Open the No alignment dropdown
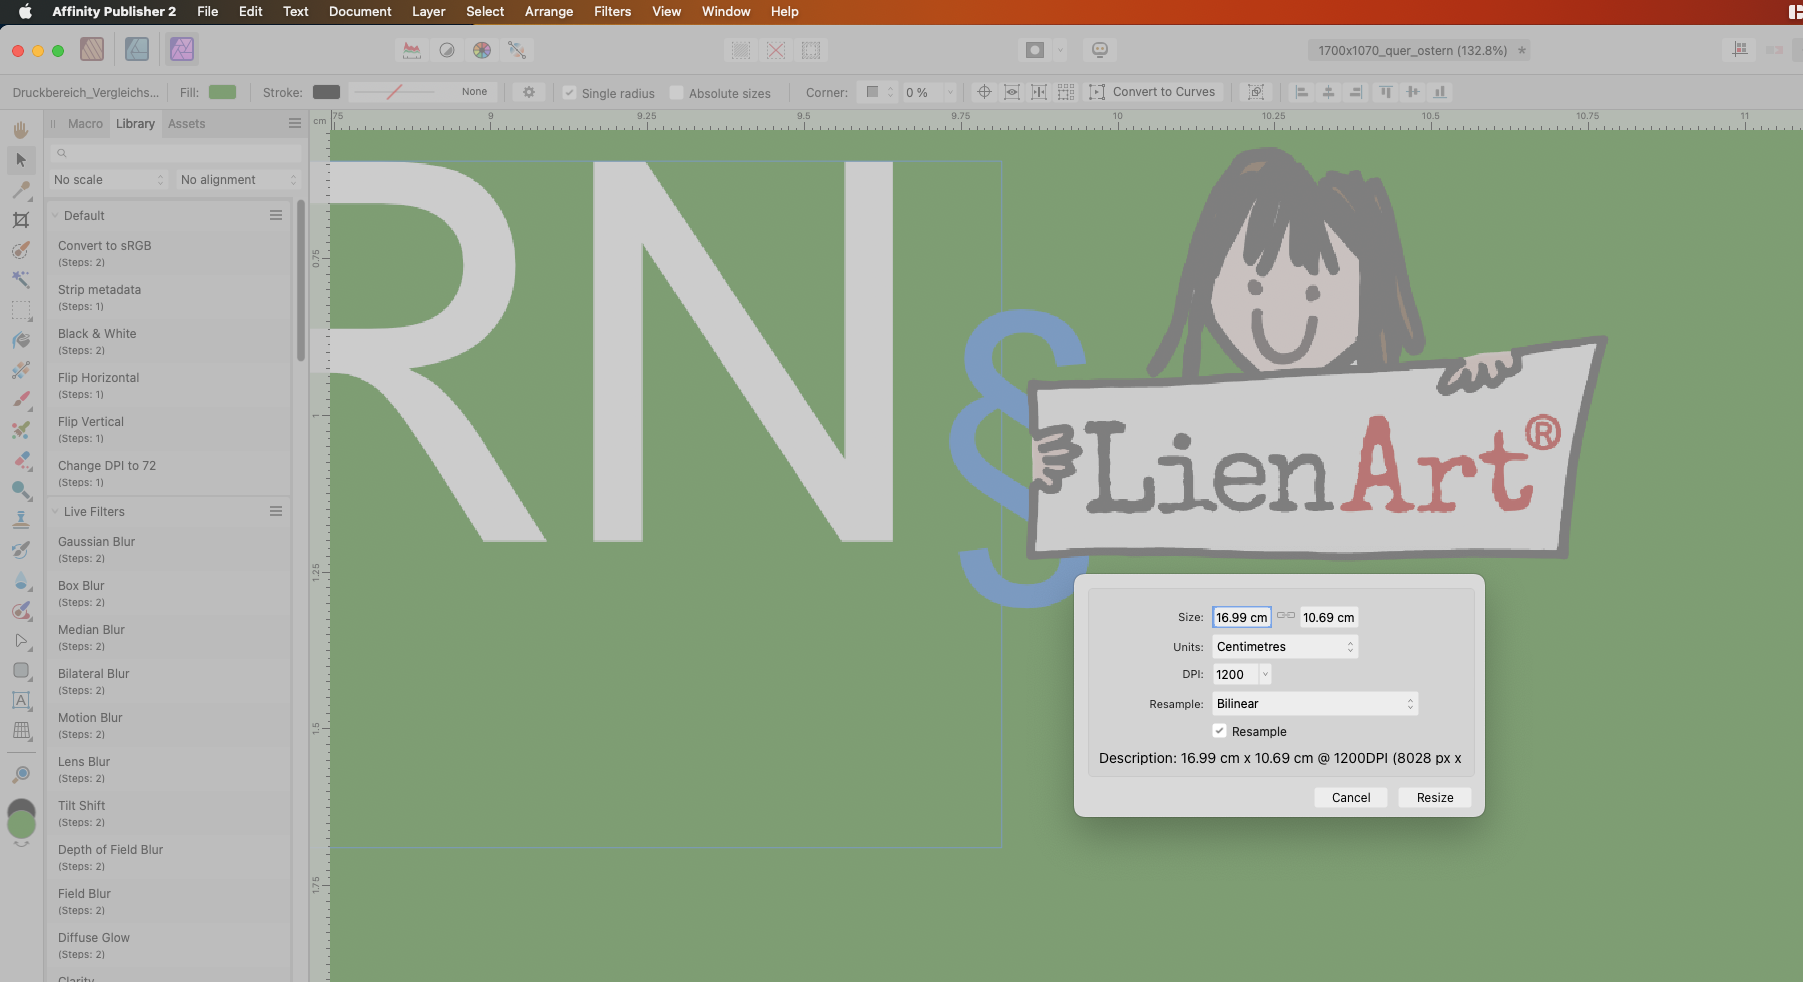The width and height of the screenshot is (1803, 982). (x=238, y=180)
